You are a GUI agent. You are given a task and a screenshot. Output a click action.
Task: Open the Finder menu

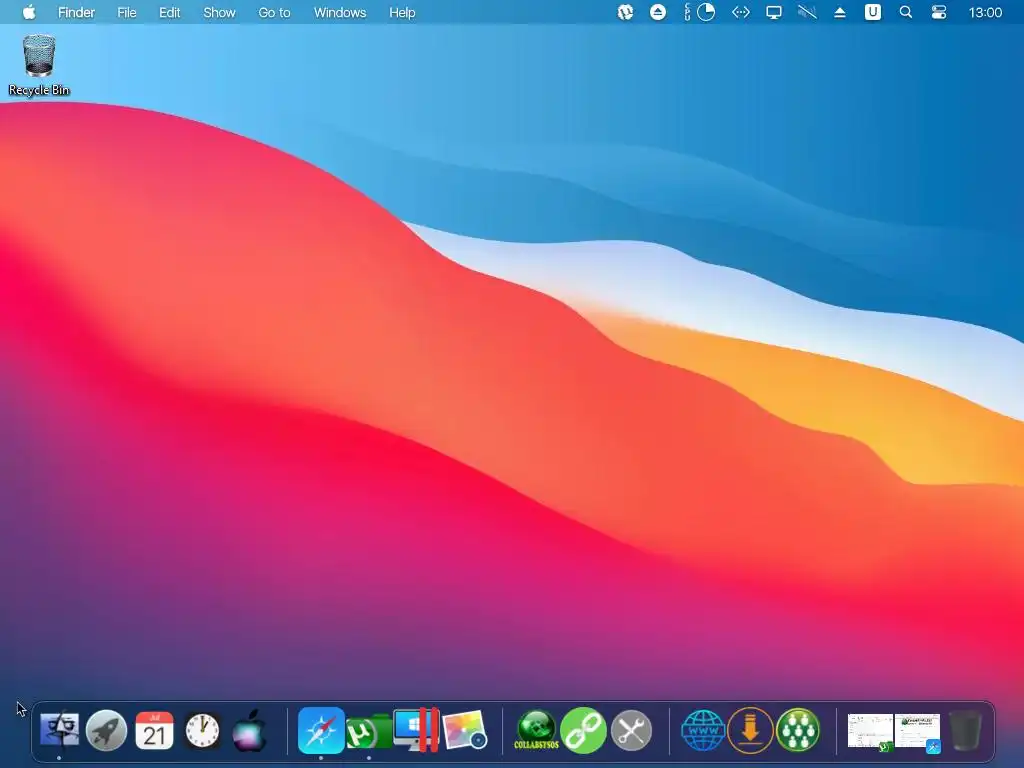click(x=76, y=12)
